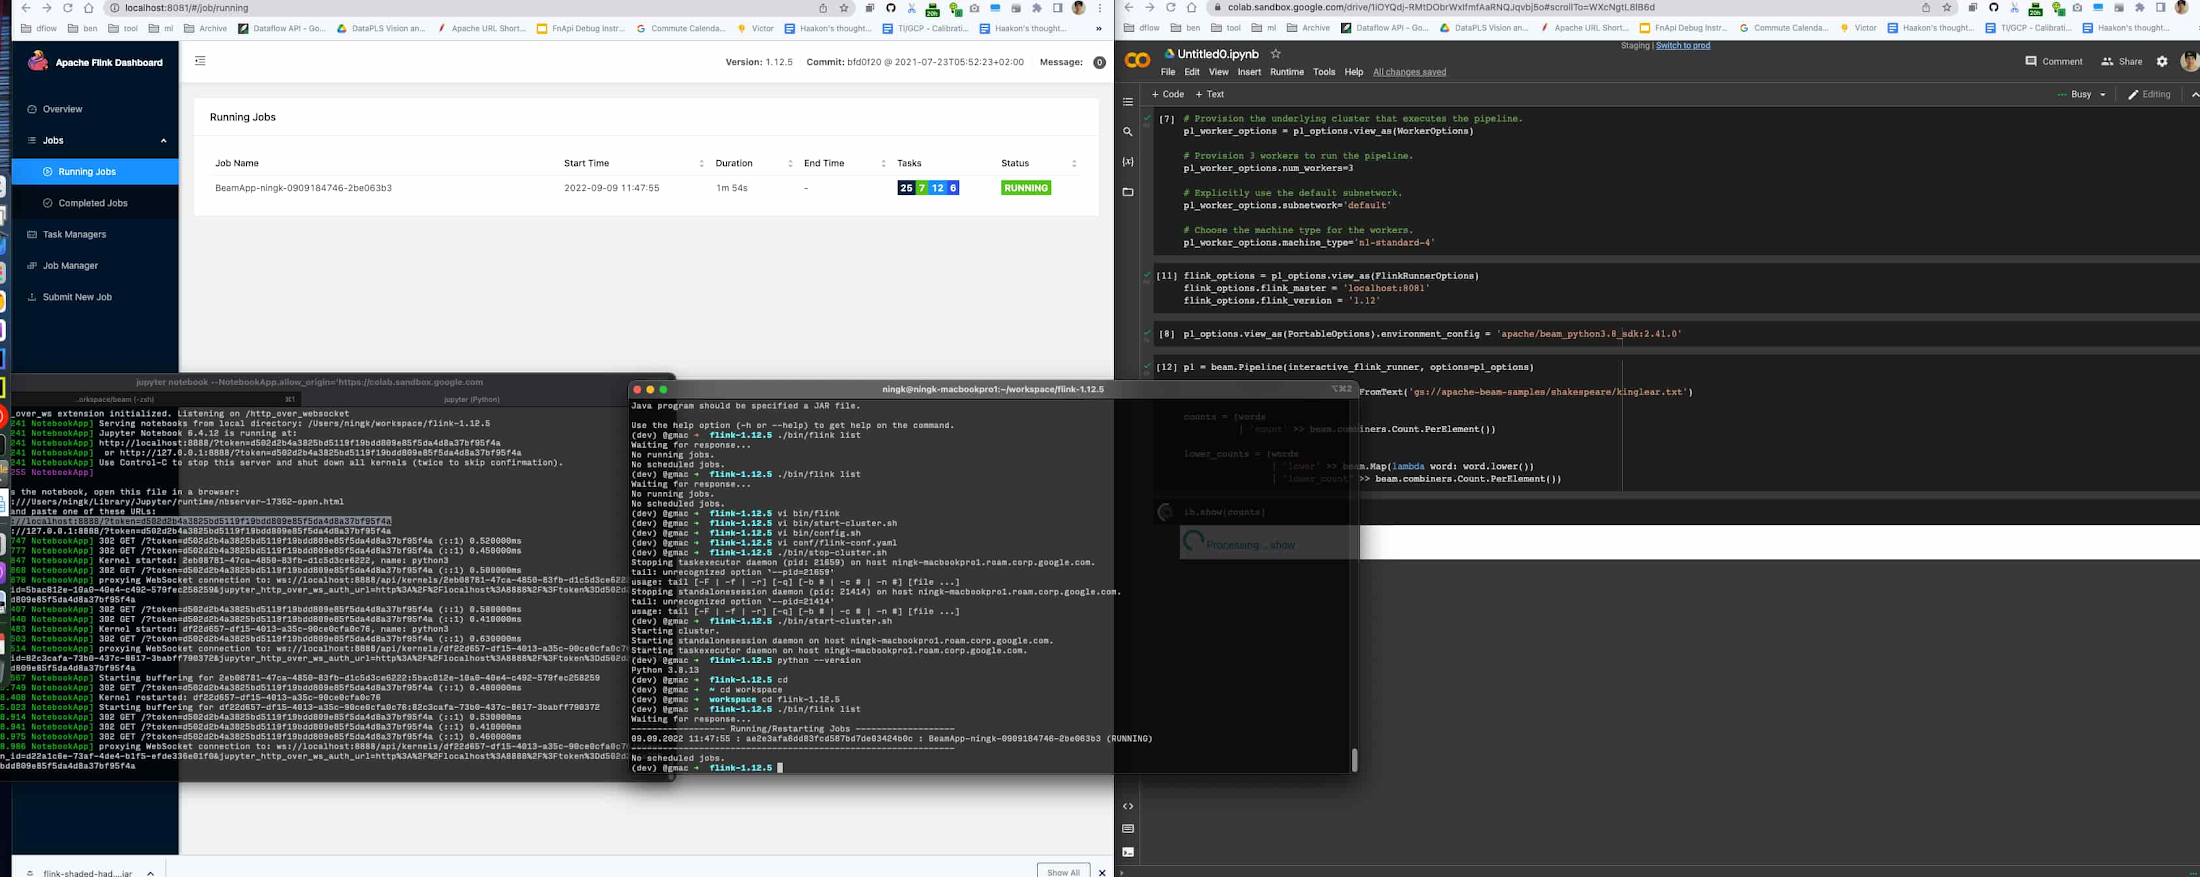Open the Archive bookmark folder in Colab browser
Image resolution: width=2200 pixels, height=877 pixels.
click(1306, 29)
